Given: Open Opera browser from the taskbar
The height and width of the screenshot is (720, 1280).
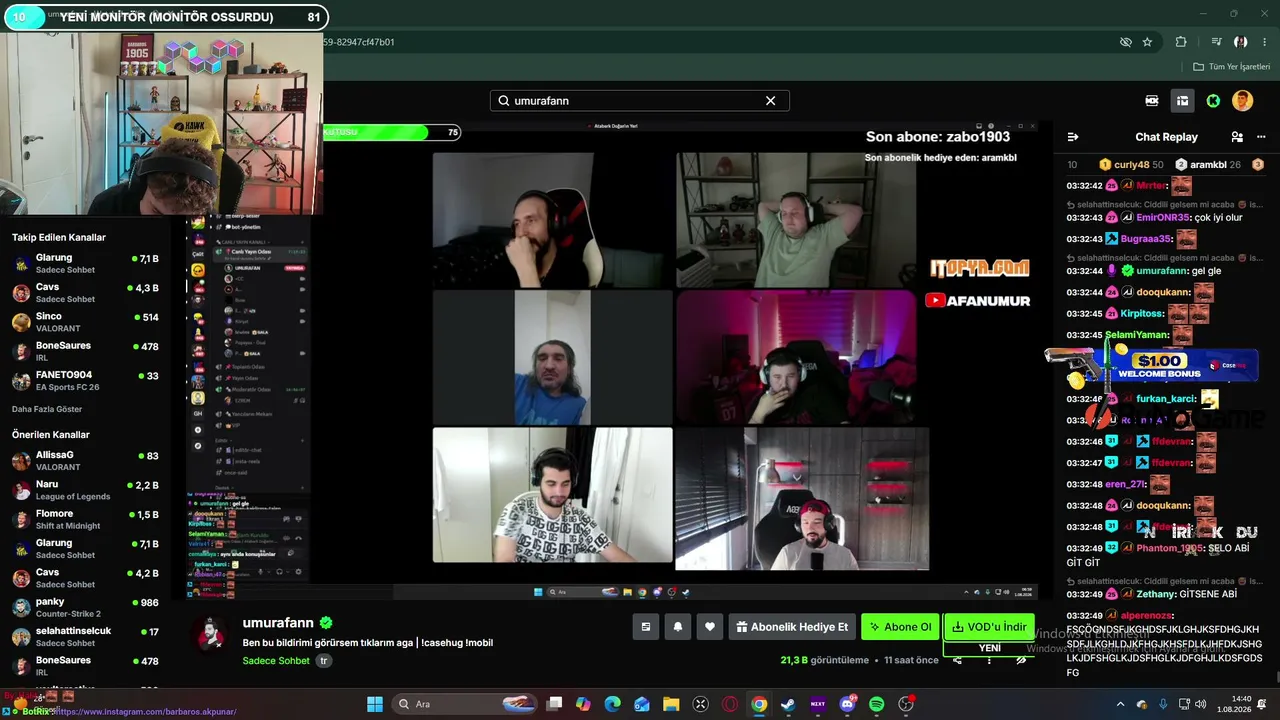Looking at the screenshot, I should point(730,704).
